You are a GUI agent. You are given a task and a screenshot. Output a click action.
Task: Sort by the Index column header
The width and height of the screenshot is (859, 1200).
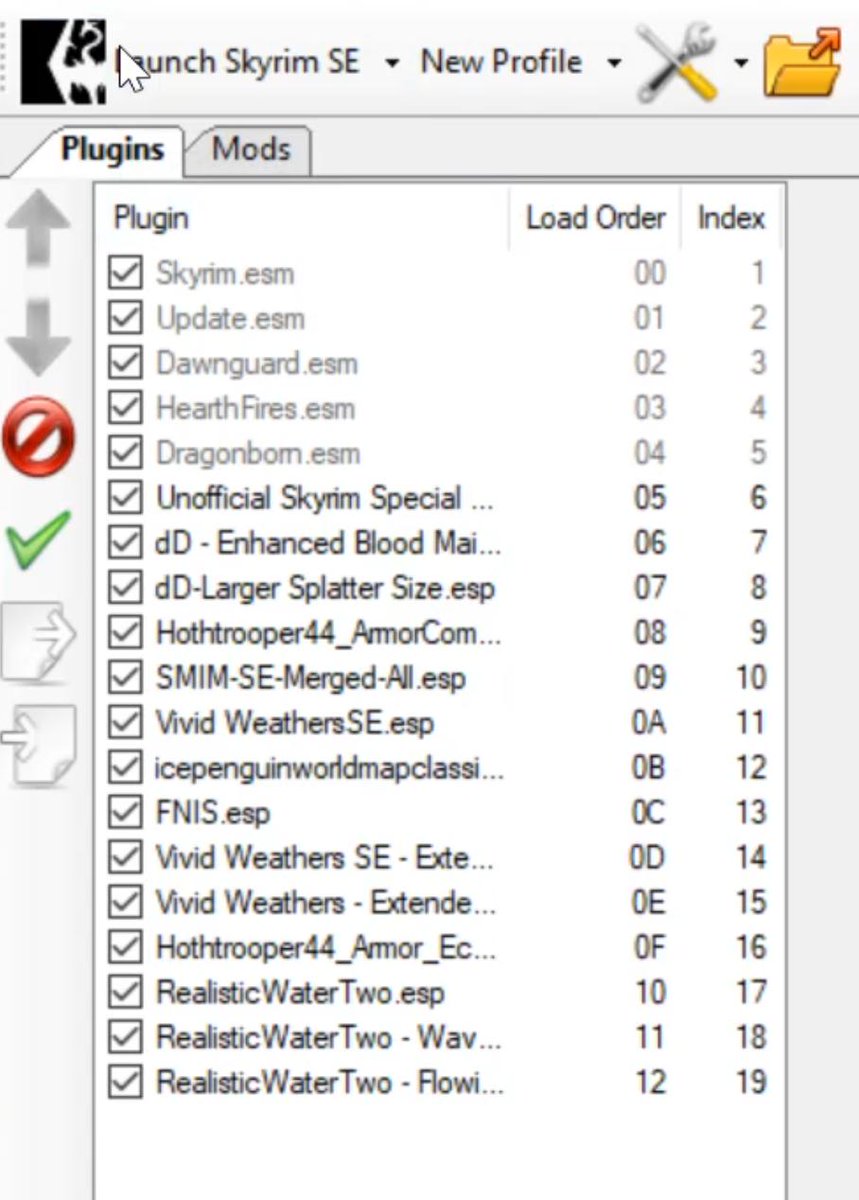pos(731,218)
